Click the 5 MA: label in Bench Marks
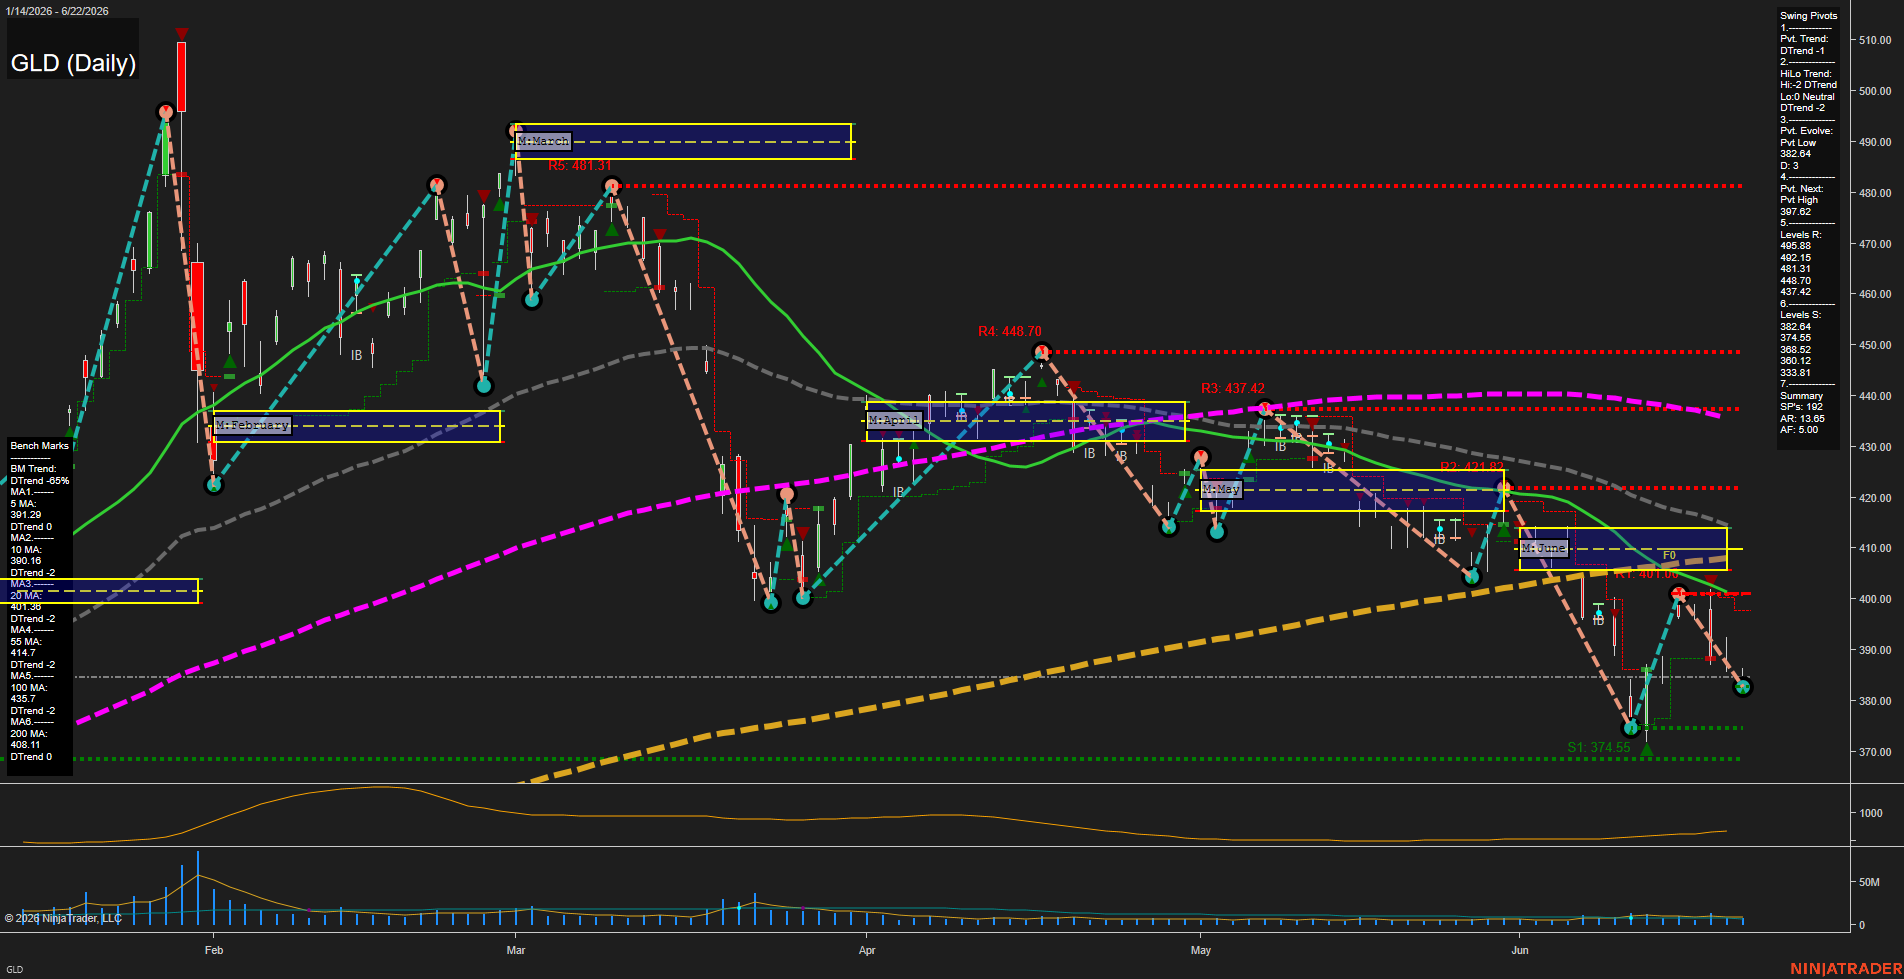This screenshot has height=979, width=1904. [25, 504]
